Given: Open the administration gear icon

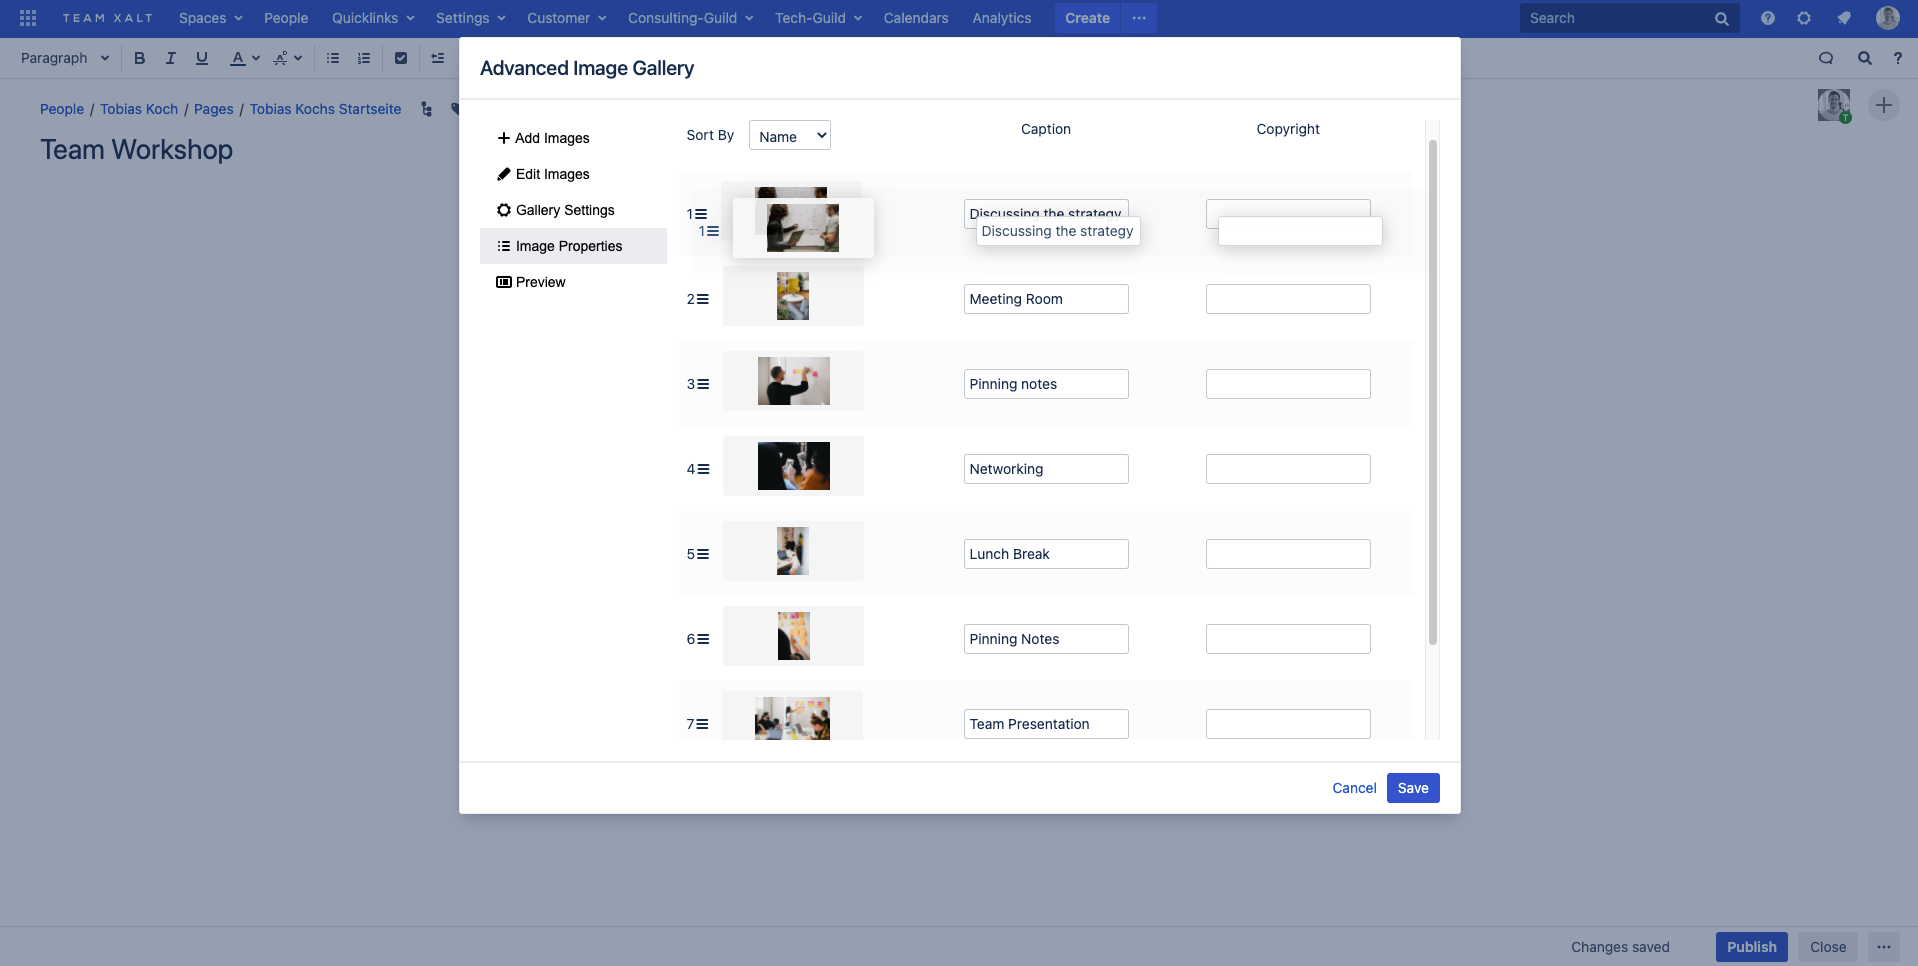Looking at the screenshot, I should 1804,18.
